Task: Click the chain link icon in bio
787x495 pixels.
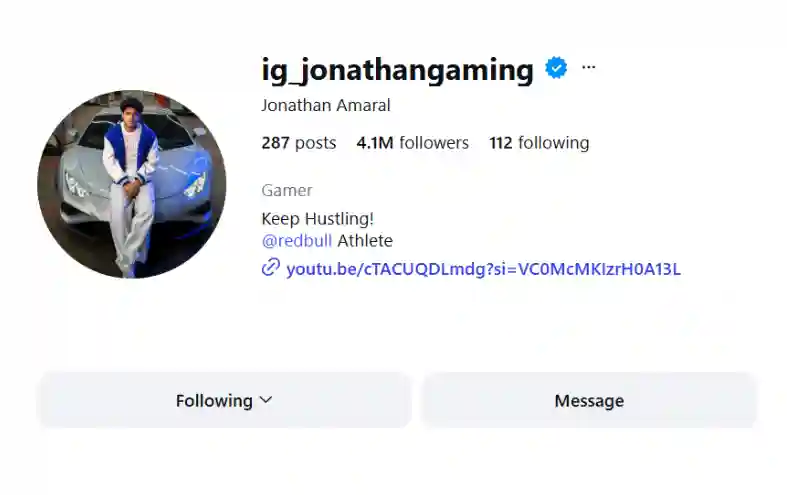Action: [x=271, y=268]
